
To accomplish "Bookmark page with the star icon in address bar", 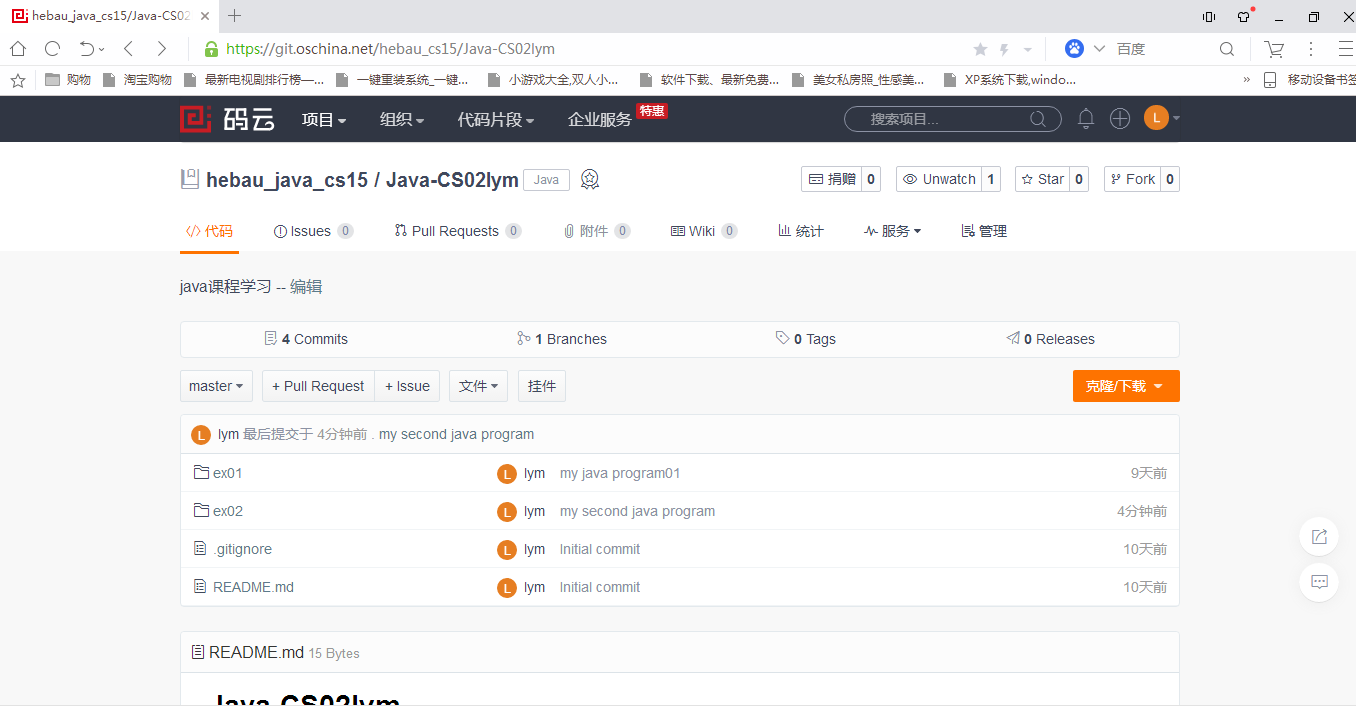I will pyautogui.click(x=980, y=49).
